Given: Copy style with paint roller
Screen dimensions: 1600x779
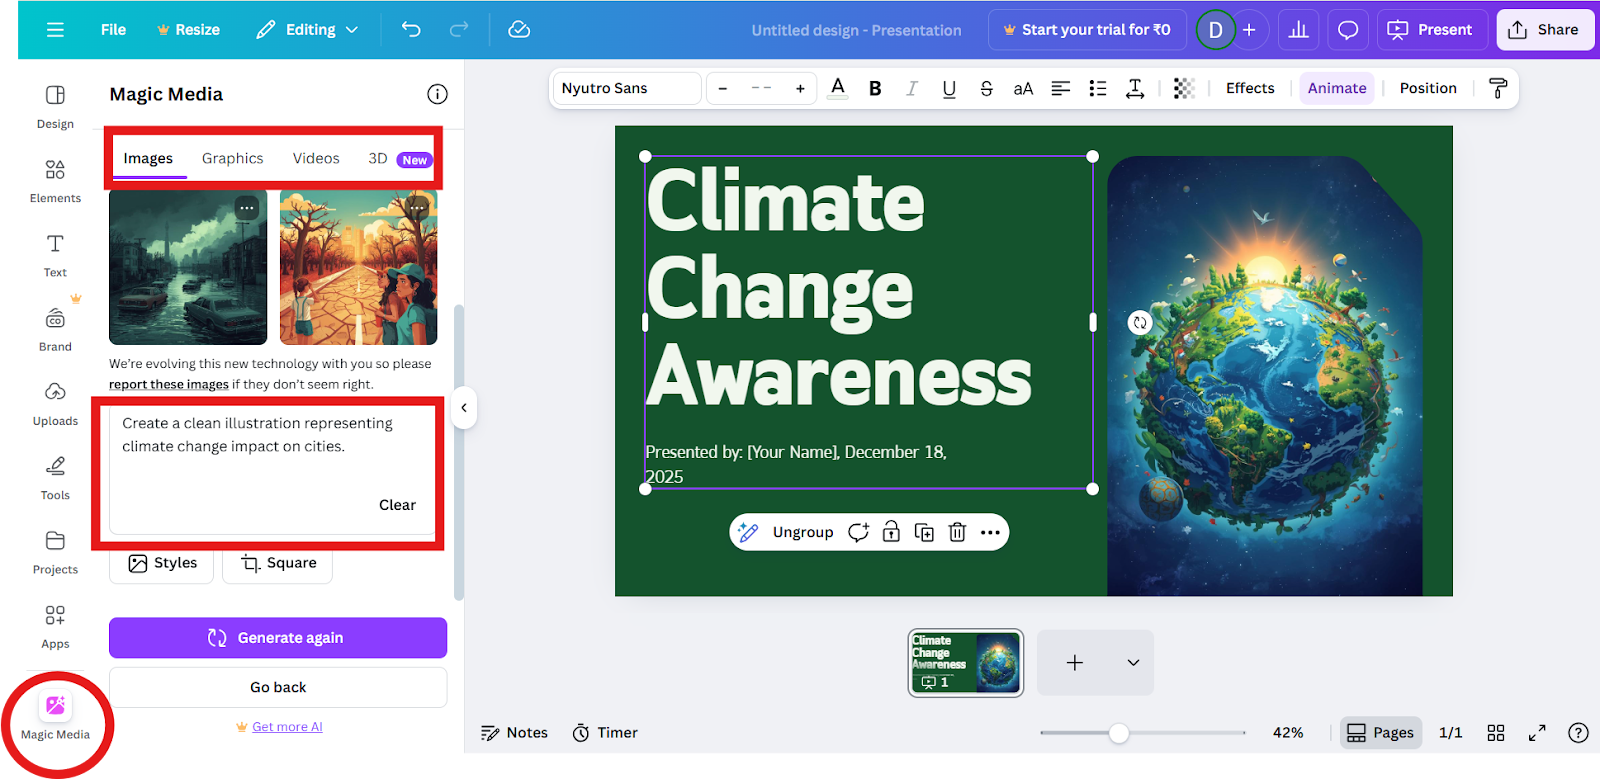Looking at the screenshot, I should 1498,88.
